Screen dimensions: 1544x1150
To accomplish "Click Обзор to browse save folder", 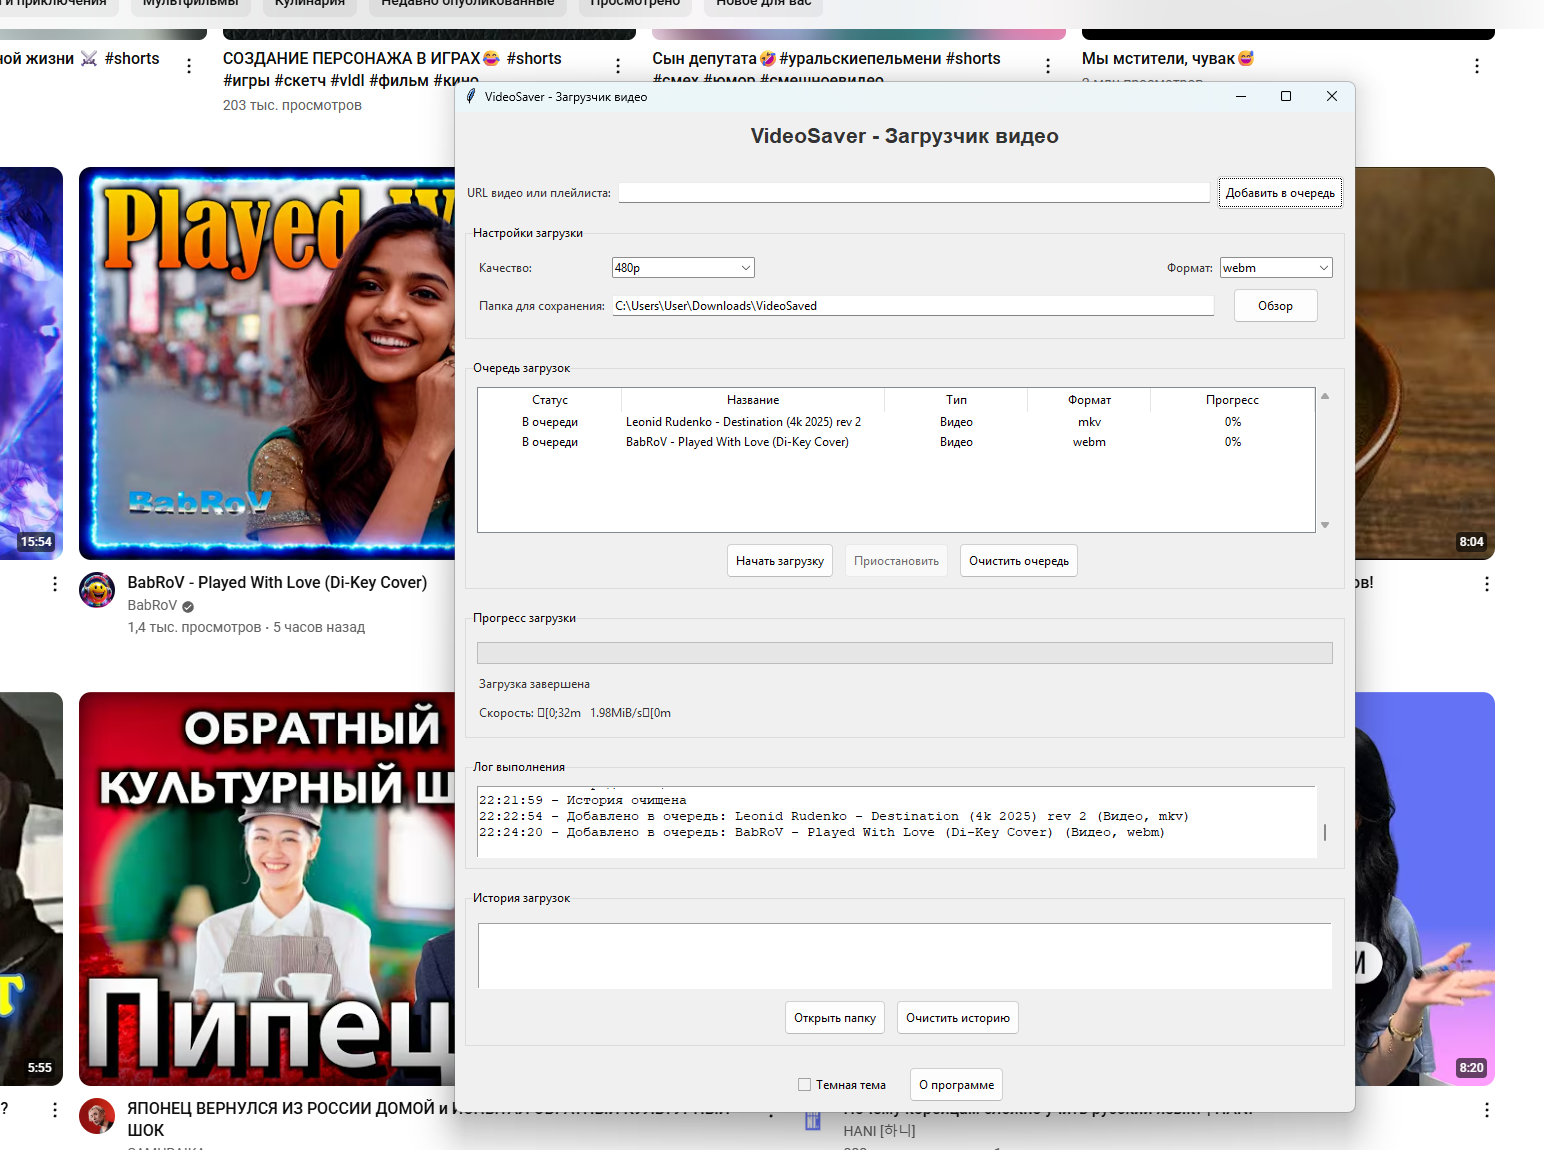I will click(1275, 306).
